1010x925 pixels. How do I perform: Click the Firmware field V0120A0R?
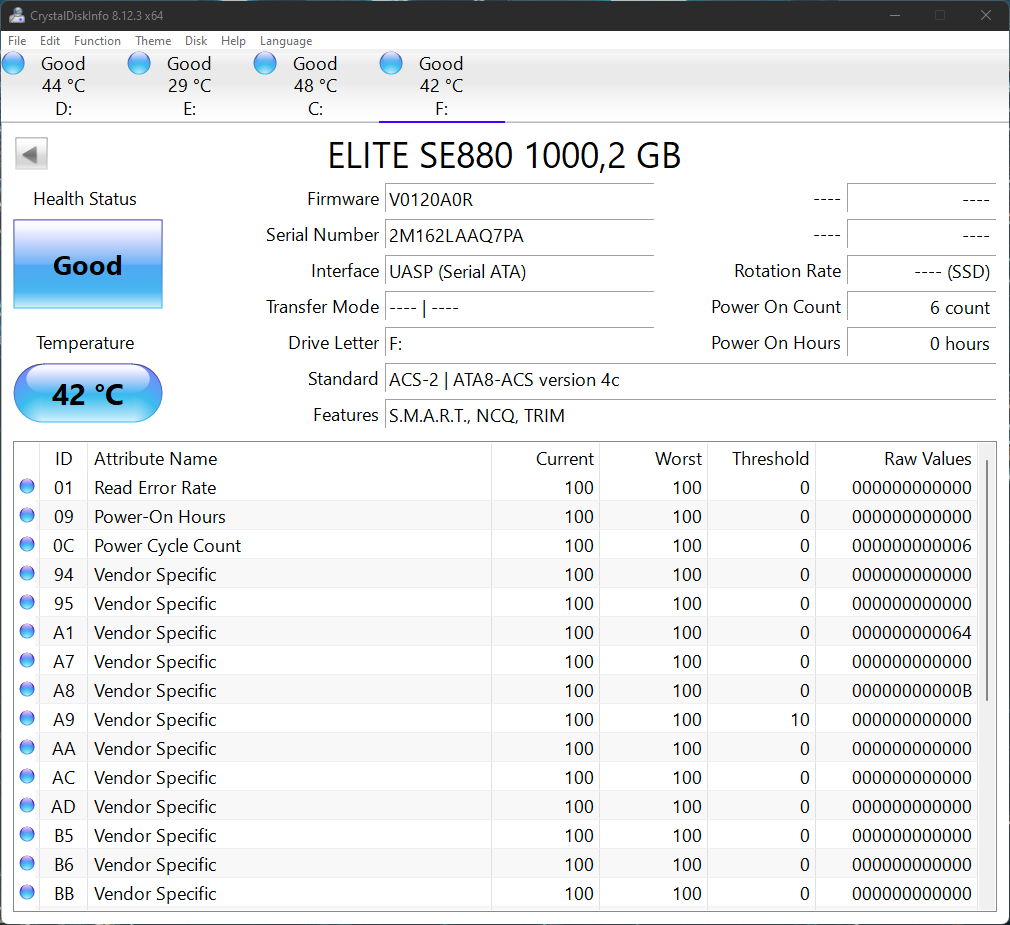pos(519,200)
